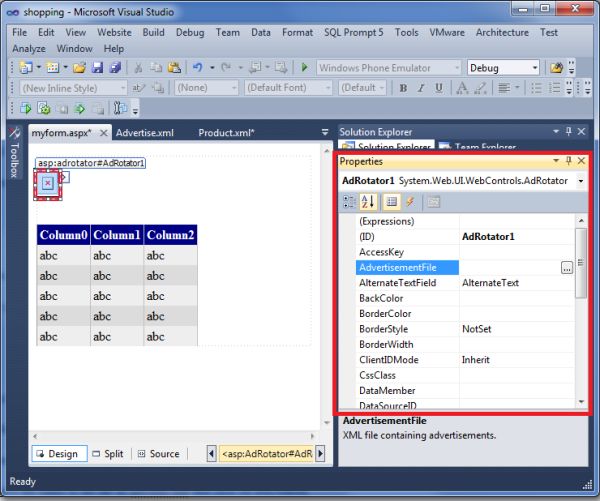
Task: Click the AdvertisementFile browse ellipsis button
Action: pyautogui.click(x=566, y=268)
